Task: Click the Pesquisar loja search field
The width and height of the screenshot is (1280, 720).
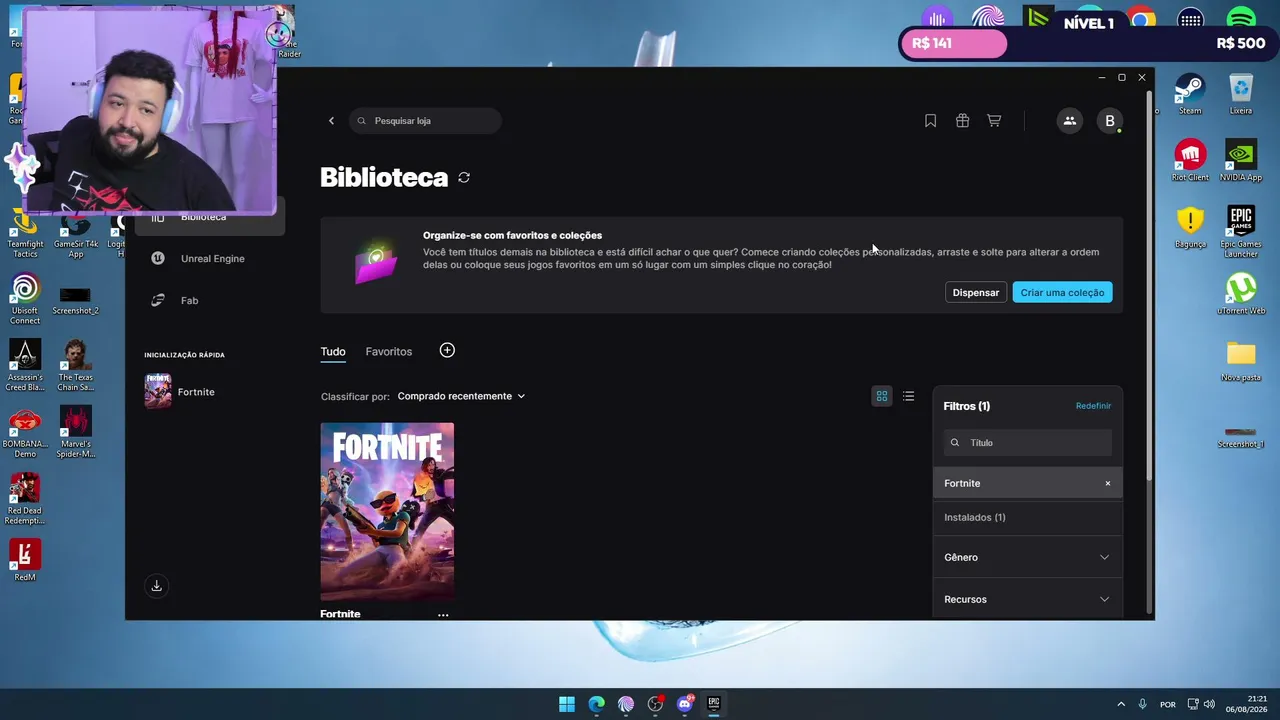Action: (x=426, y=121)
